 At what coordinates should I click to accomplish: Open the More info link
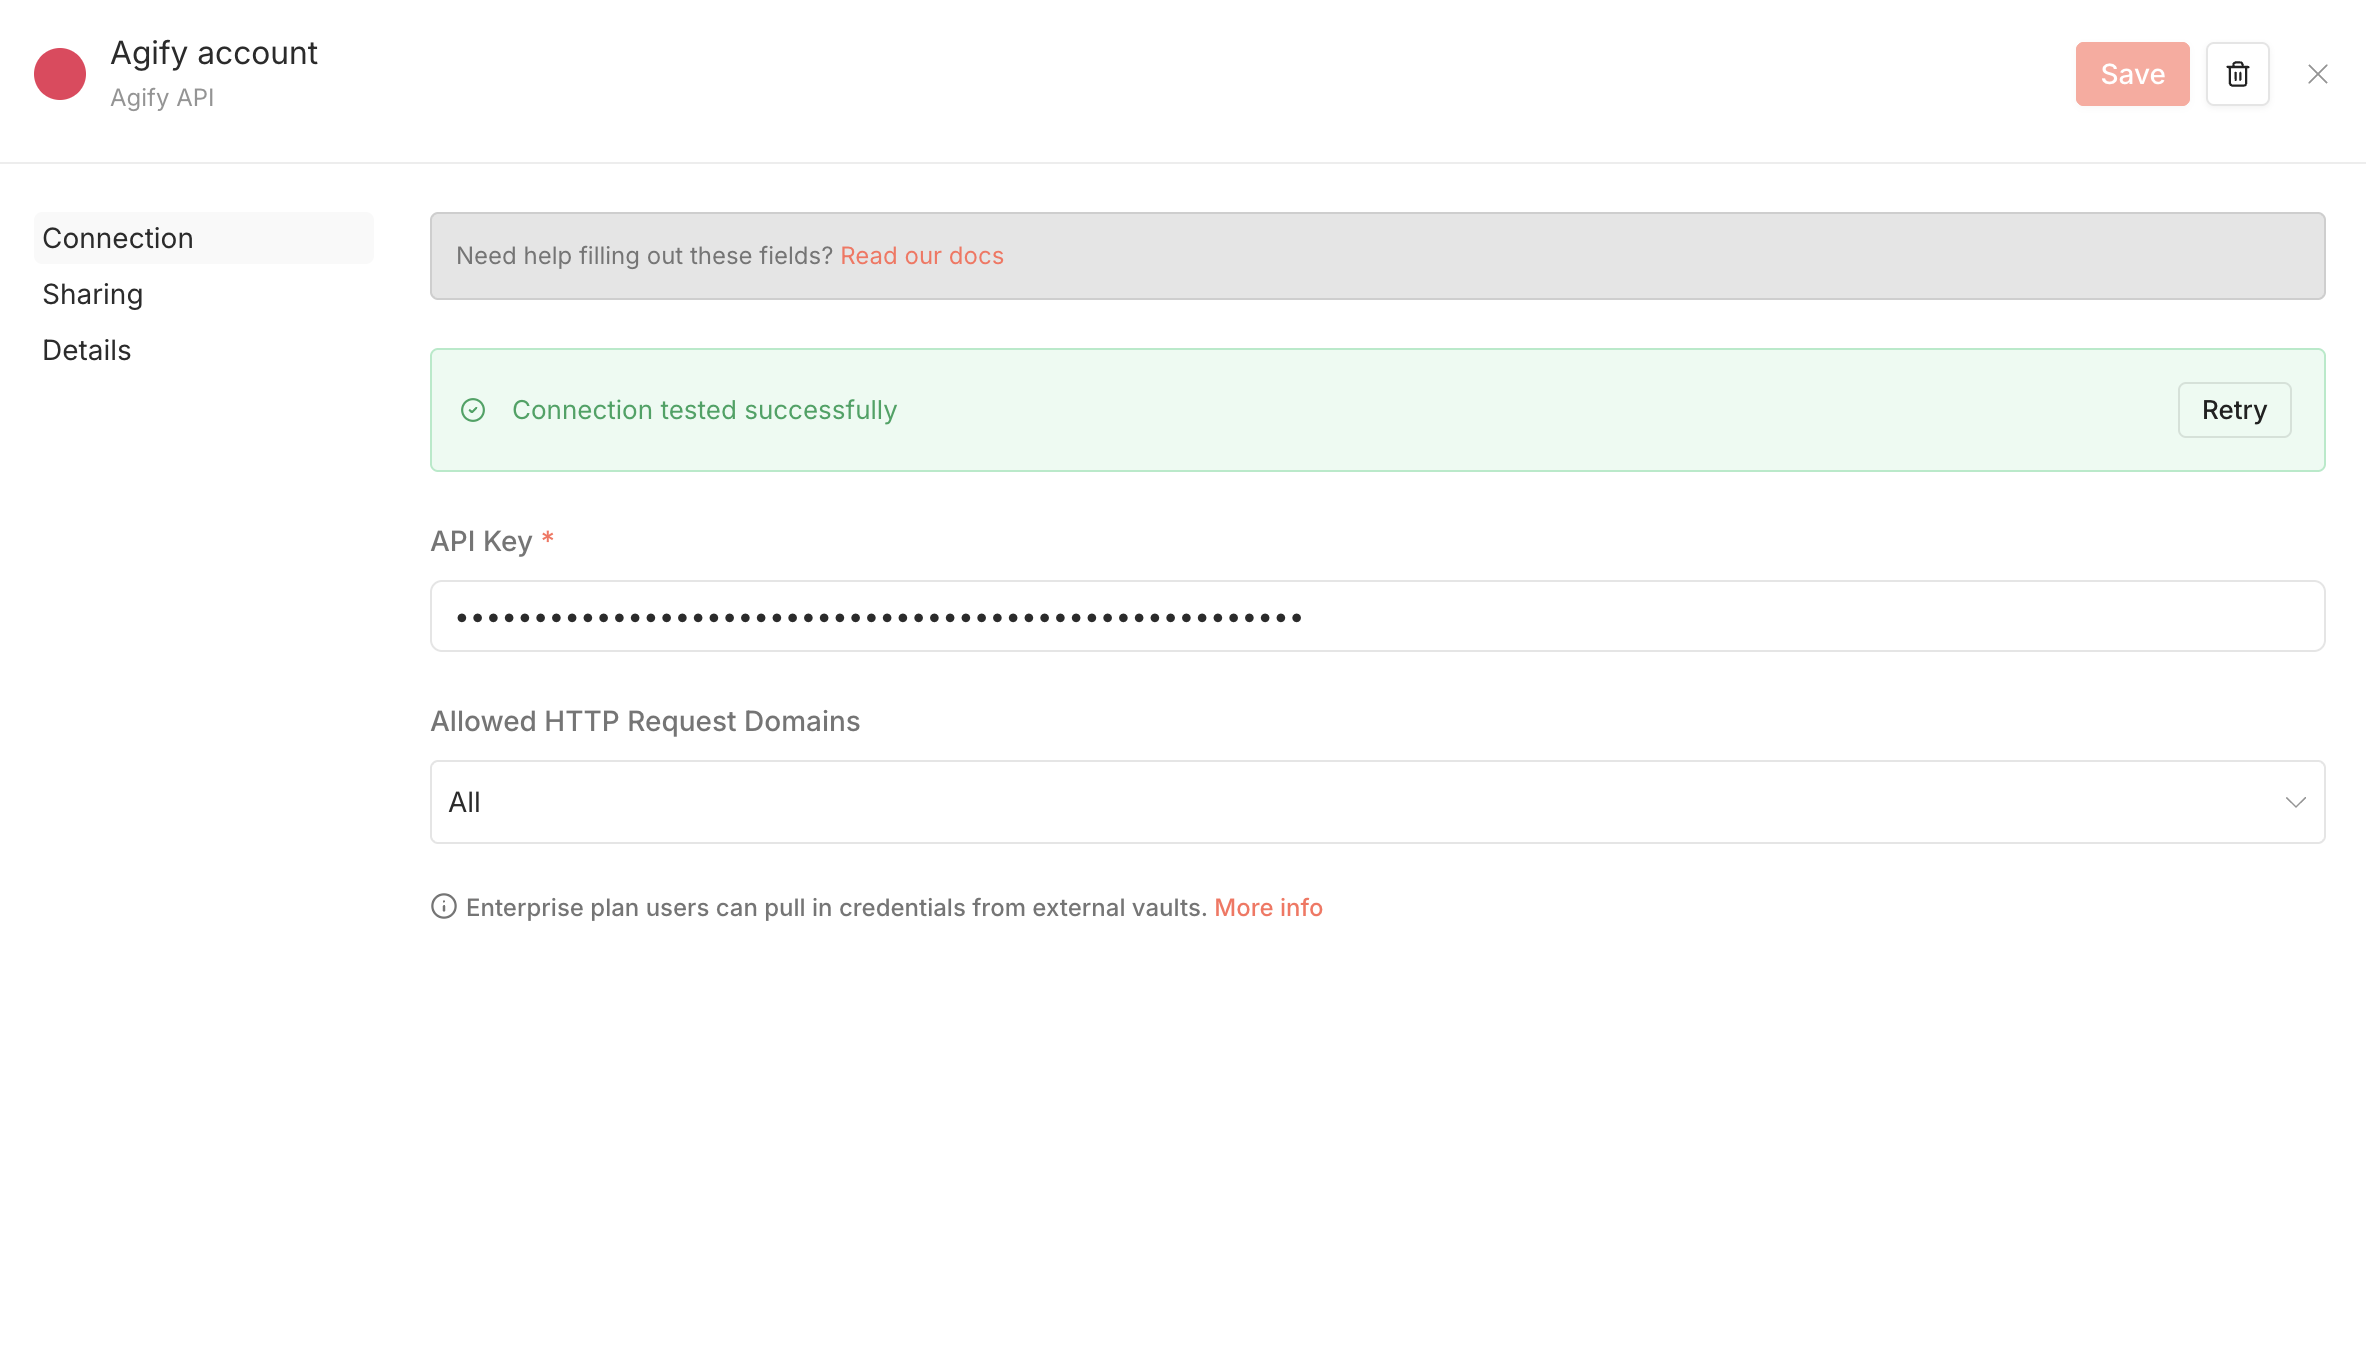[x=1268, y=907]
